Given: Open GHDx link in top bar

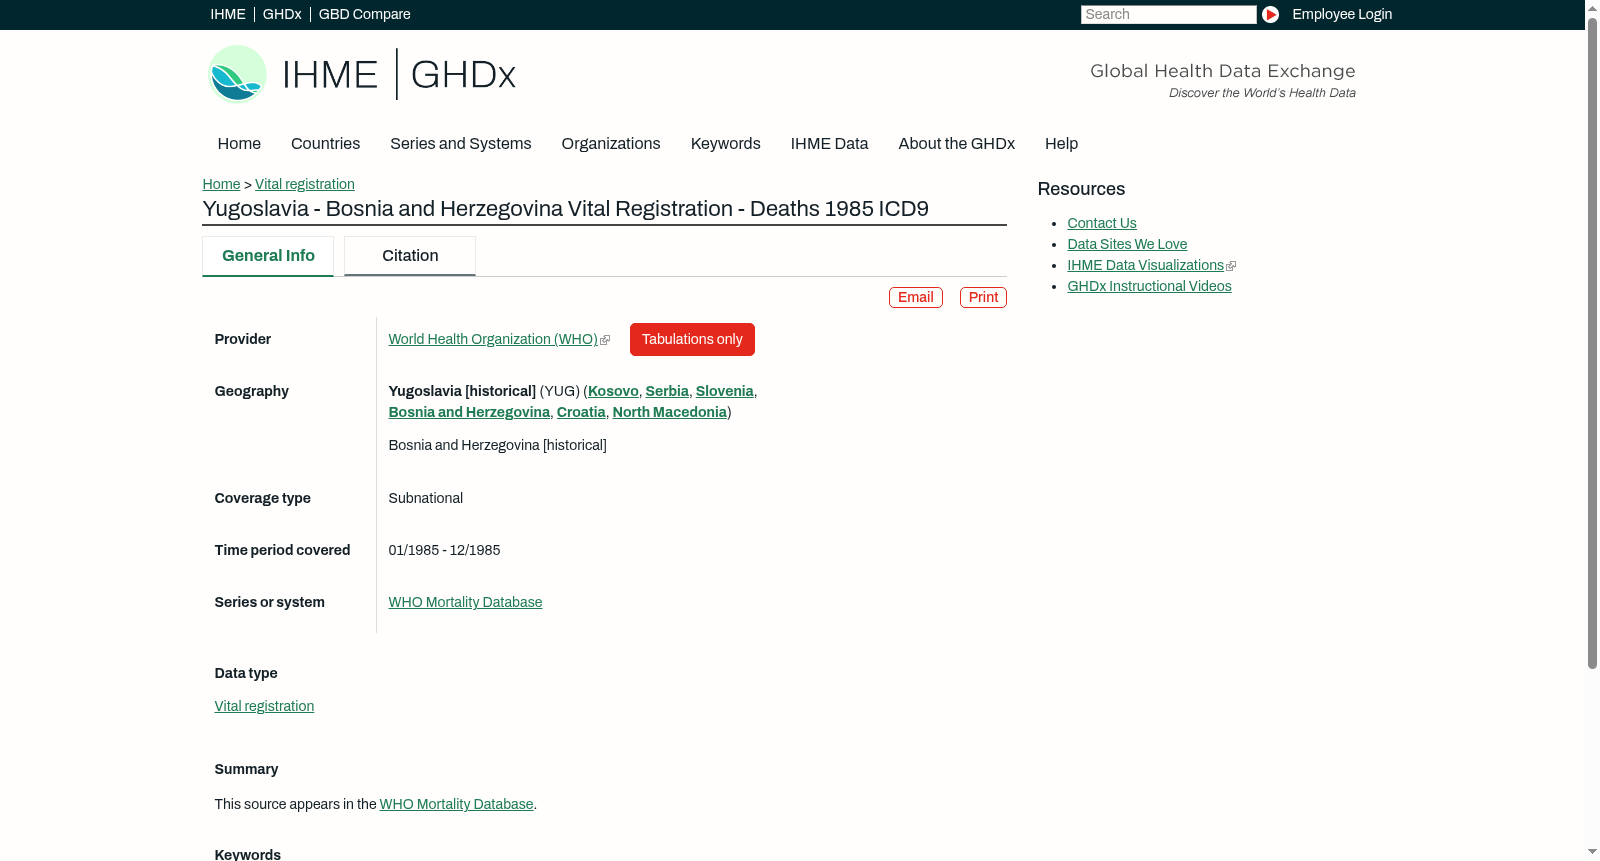Looking at the screenshot, I should point(282,14).
